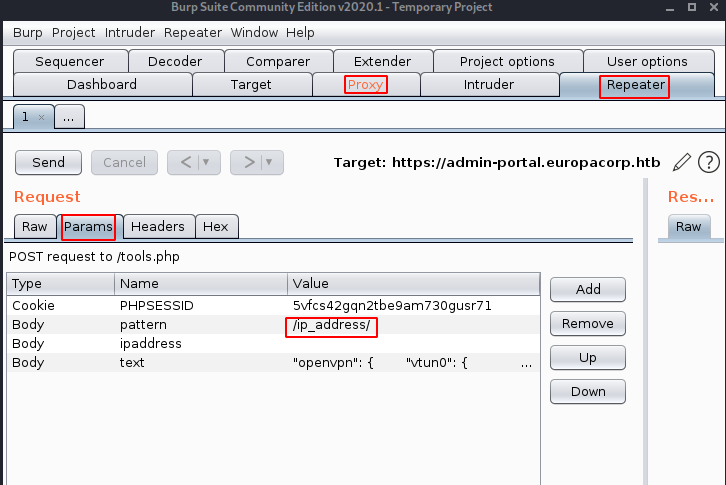
Task: Close Repeater tab 1 with the x
Action: pyautogui.click(x=41, y=117)
